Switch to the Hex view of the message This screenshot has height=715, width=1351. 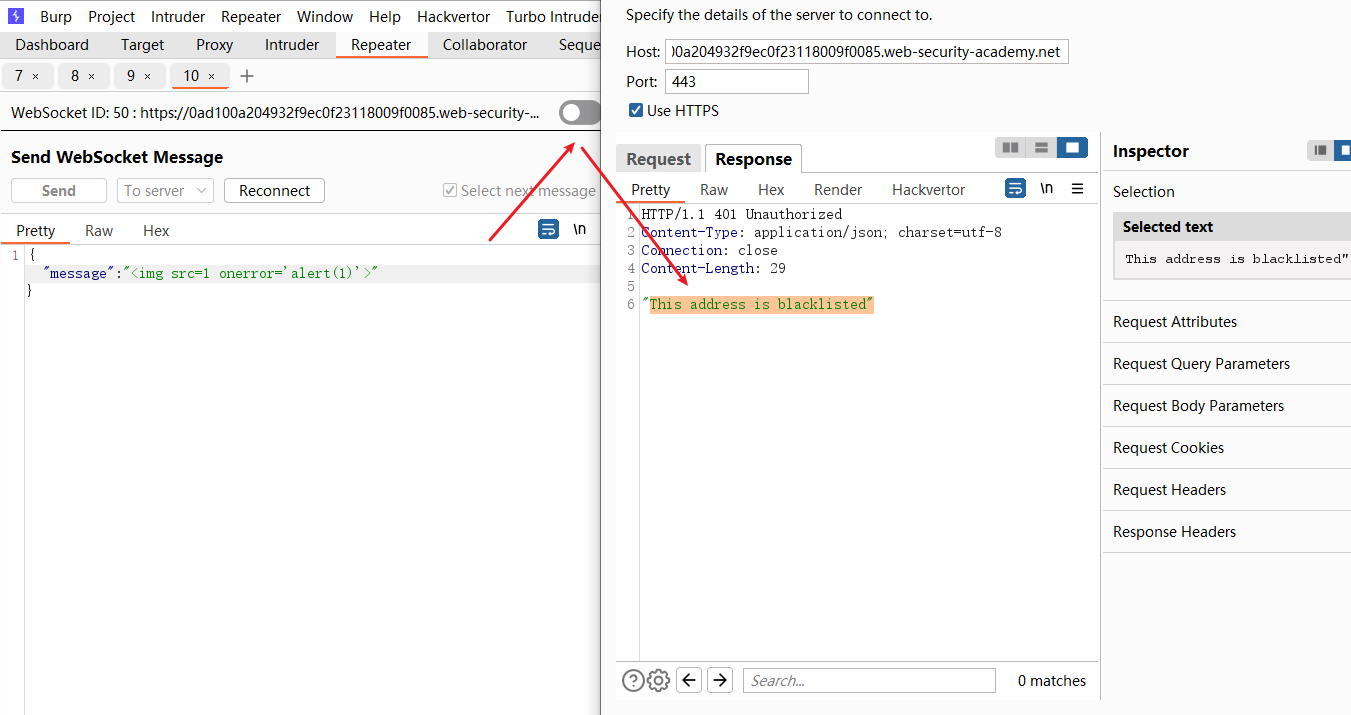click(x=156, y=230)
